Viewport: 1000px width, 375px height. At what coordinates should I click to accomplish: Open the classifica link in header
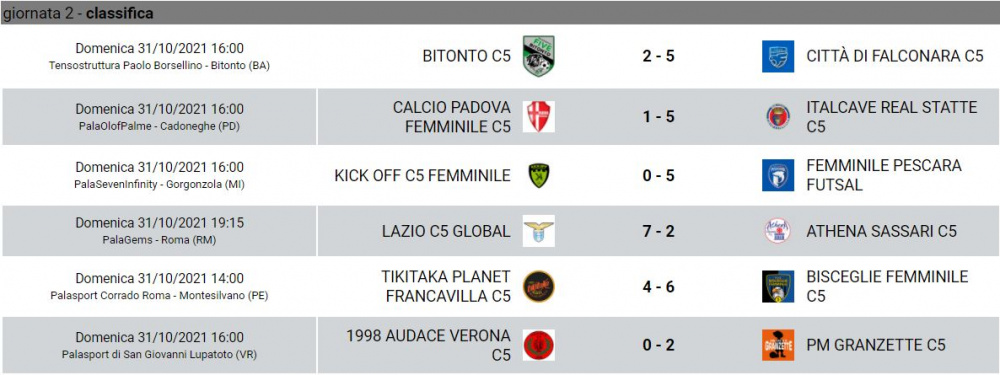click(119, 13)
